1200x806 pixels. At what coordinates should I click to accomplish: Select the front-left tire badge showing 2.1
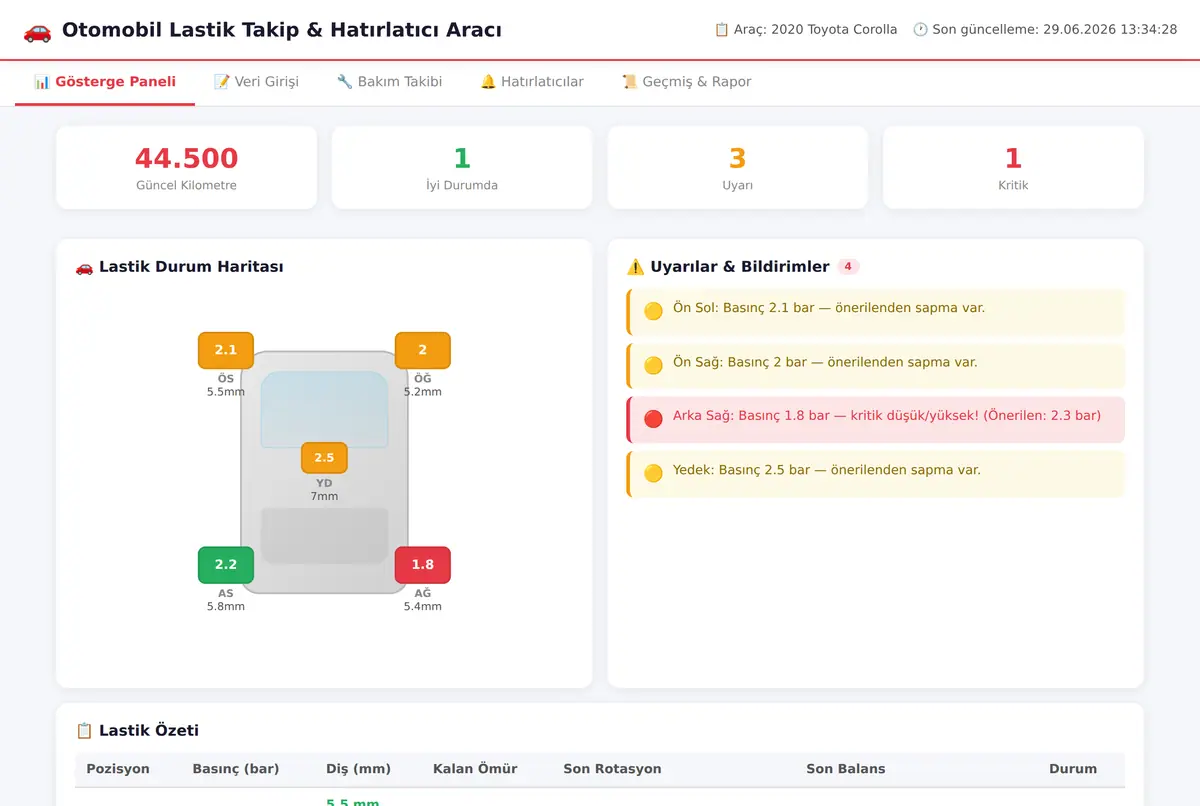pos(226,350)
